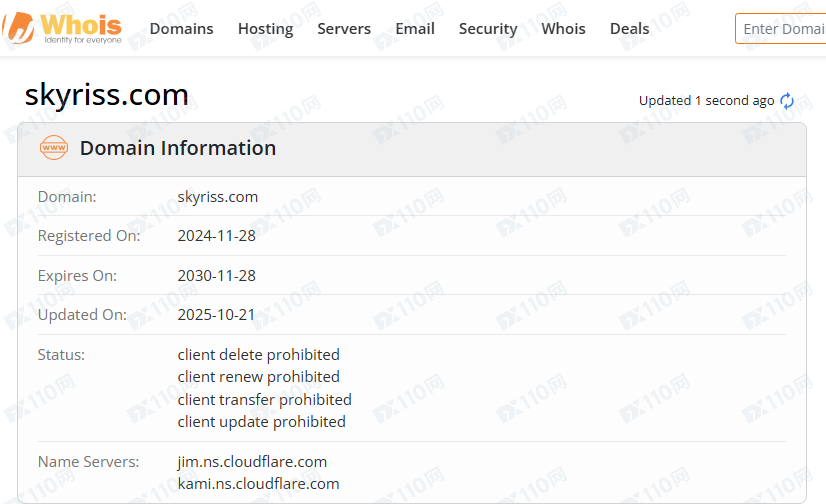Click kami.ns.cloudflare.com name server
The image size is (826, 504).
(258, 484)
